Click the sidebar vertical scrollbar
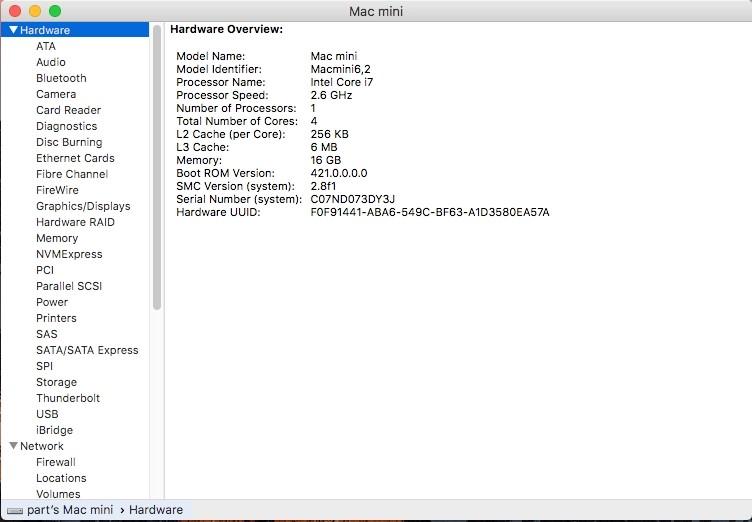The width and height of the screenshot is (752, 522). [157, 167]
